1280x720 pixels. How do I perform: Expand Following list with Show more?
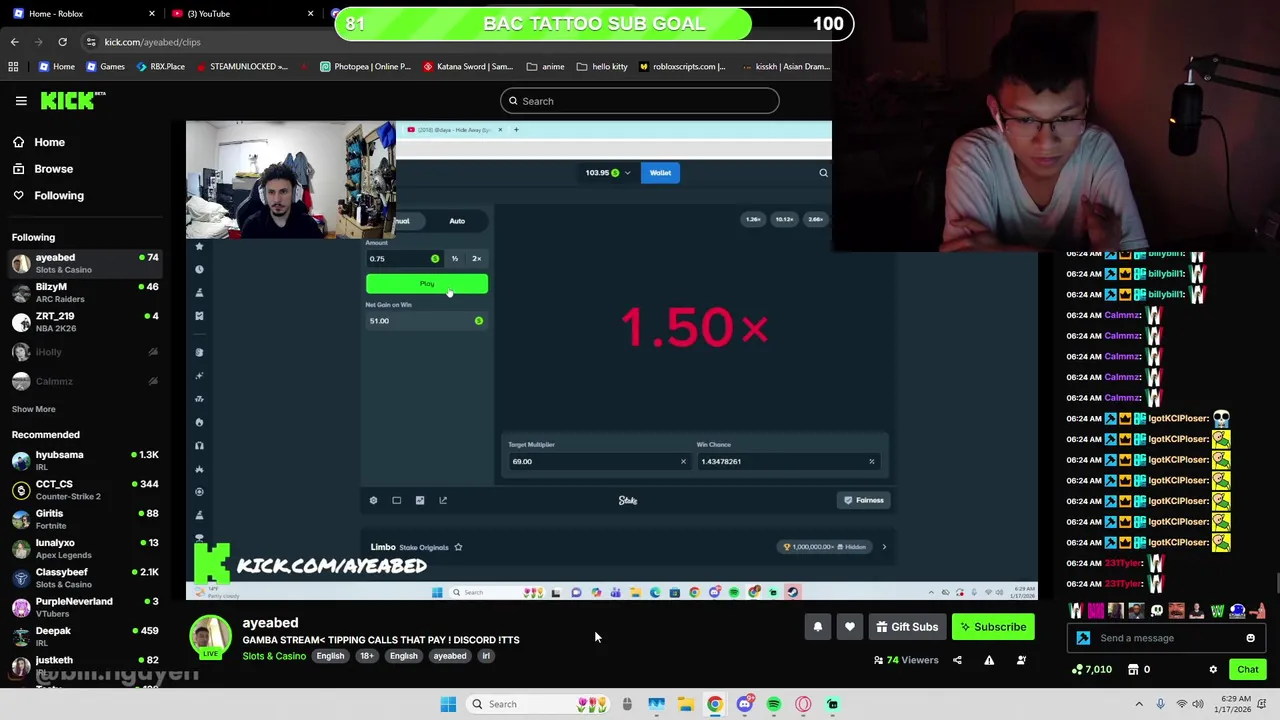click(33, 409)
